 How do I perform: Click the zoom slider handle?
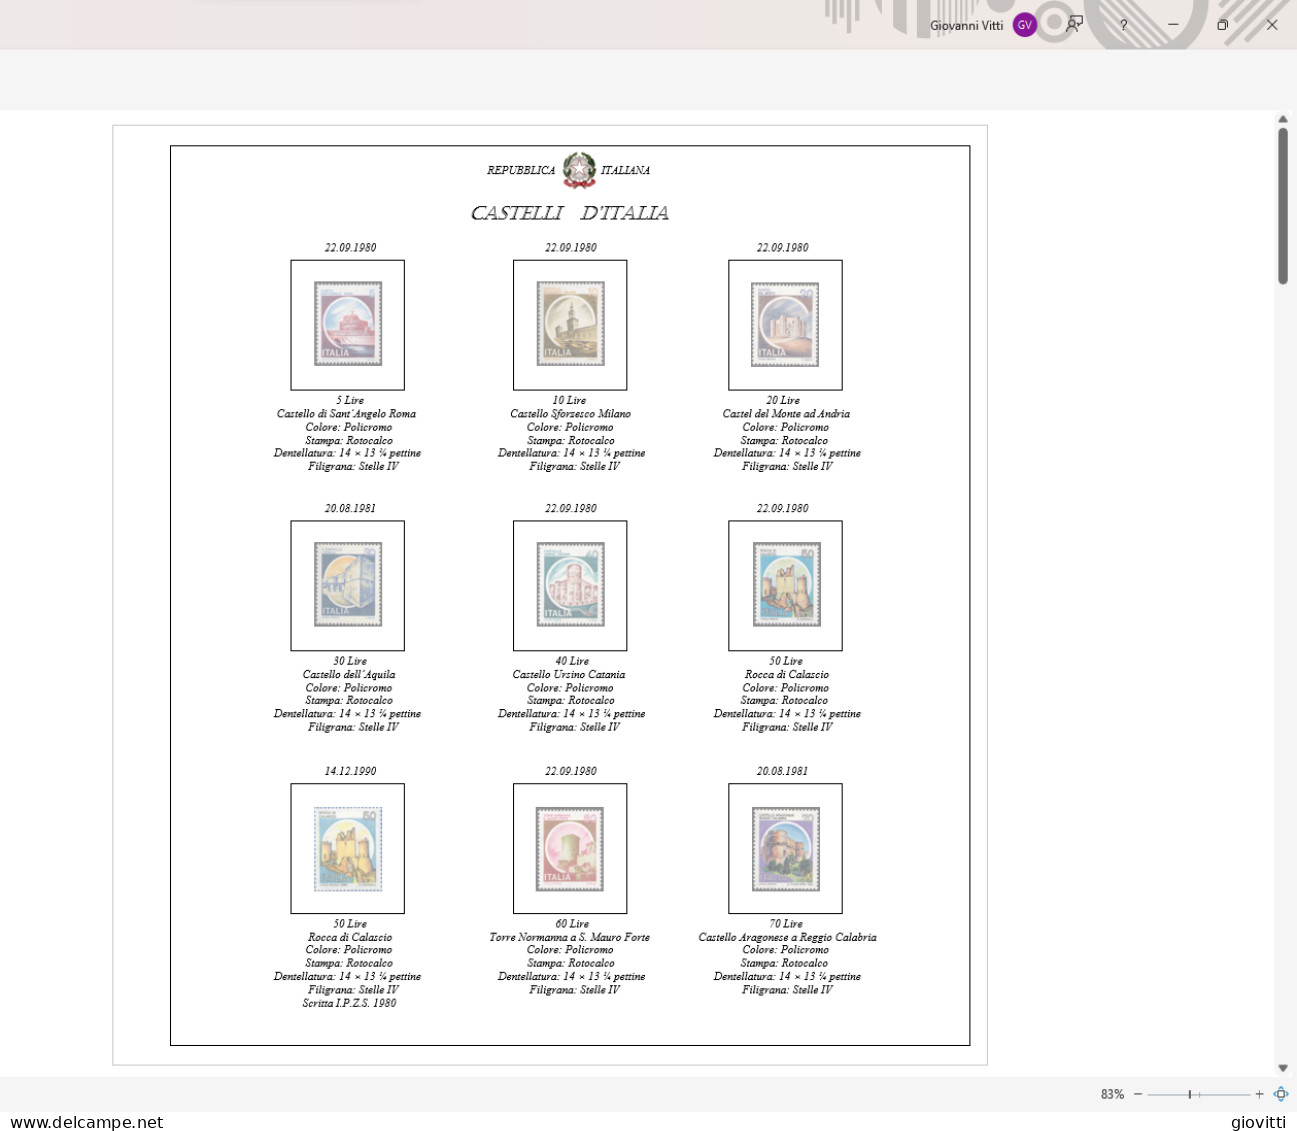[1189, 1094]
